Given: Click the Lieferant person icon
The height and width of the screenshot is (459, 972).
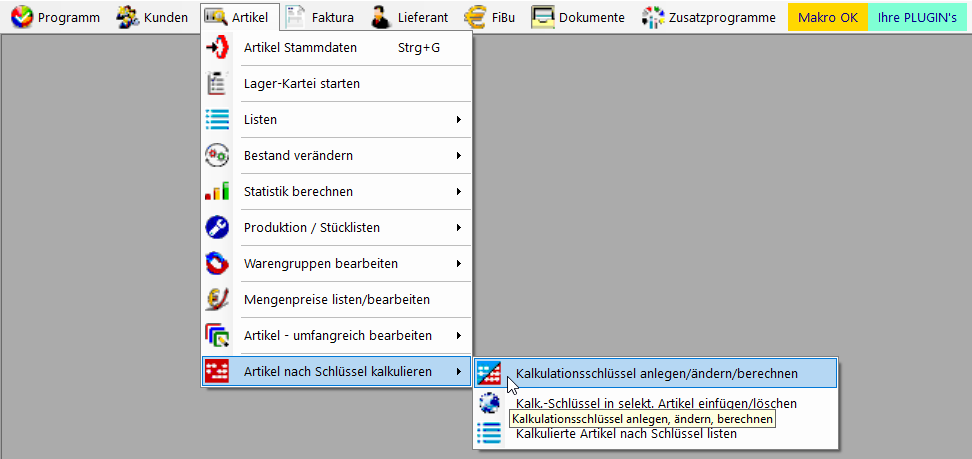Looking at the screenshot, I should (x=381, y=17).
